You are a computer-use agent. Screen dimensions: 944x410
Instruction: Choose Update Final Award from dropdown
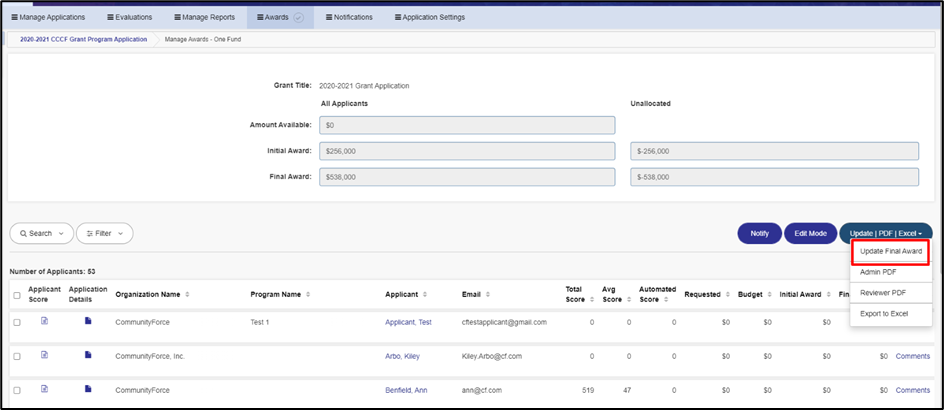pyautogui.click(x=891, y=252)
